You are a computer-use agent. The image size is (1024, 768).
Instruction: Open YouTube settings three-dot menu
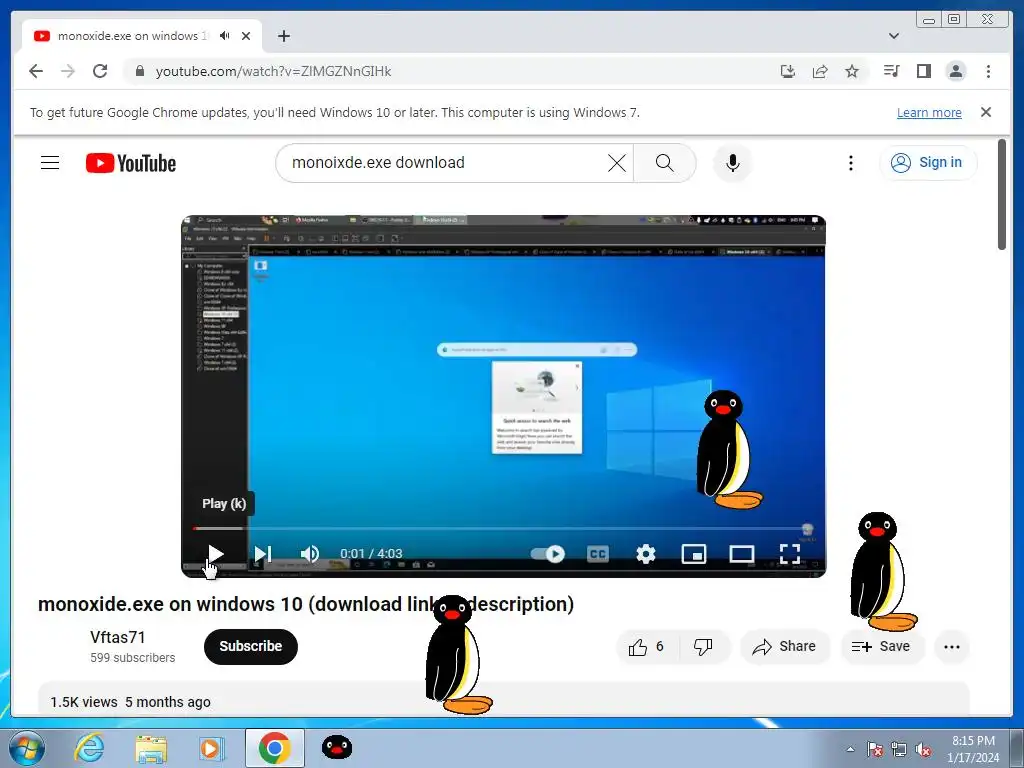point(850,163)
